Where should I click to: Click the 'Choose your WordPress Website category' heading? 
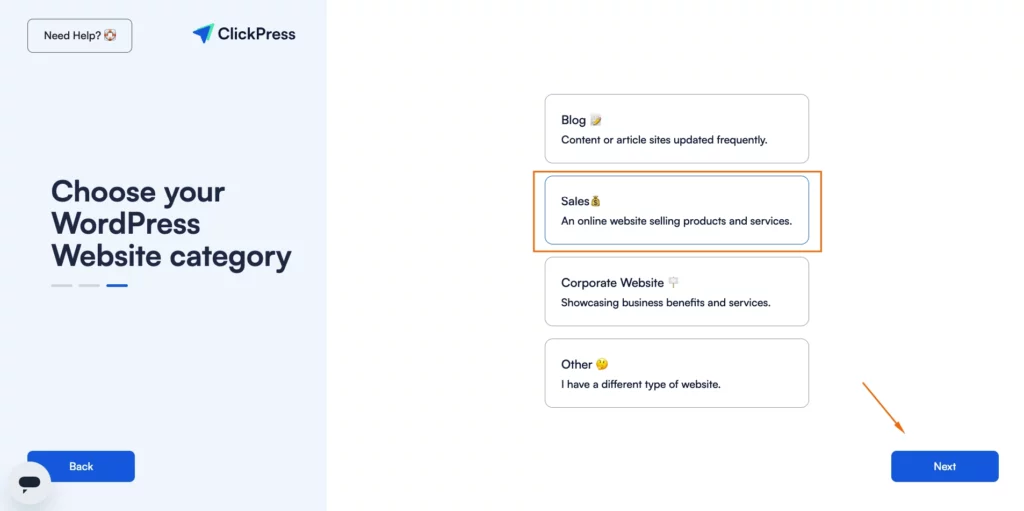(x=171, y=224)
